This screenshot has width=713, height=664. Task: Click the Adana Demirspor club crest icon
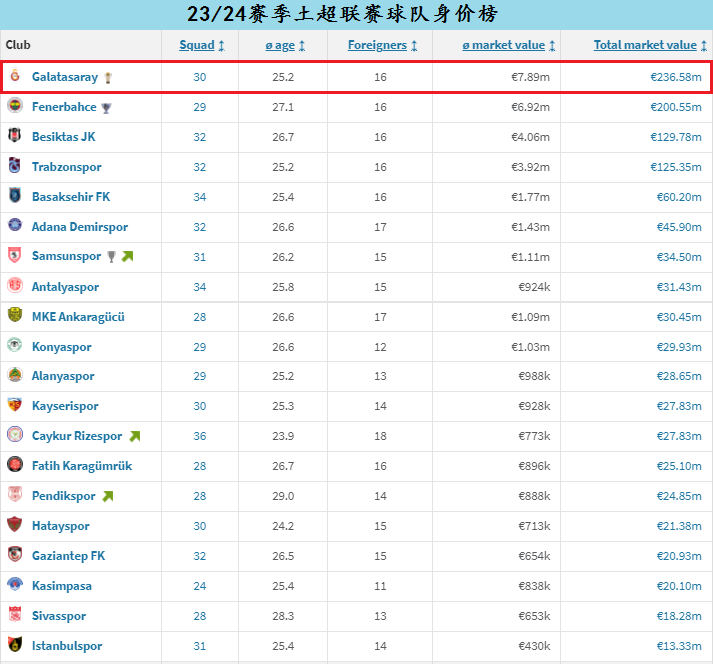pos(15,225)
